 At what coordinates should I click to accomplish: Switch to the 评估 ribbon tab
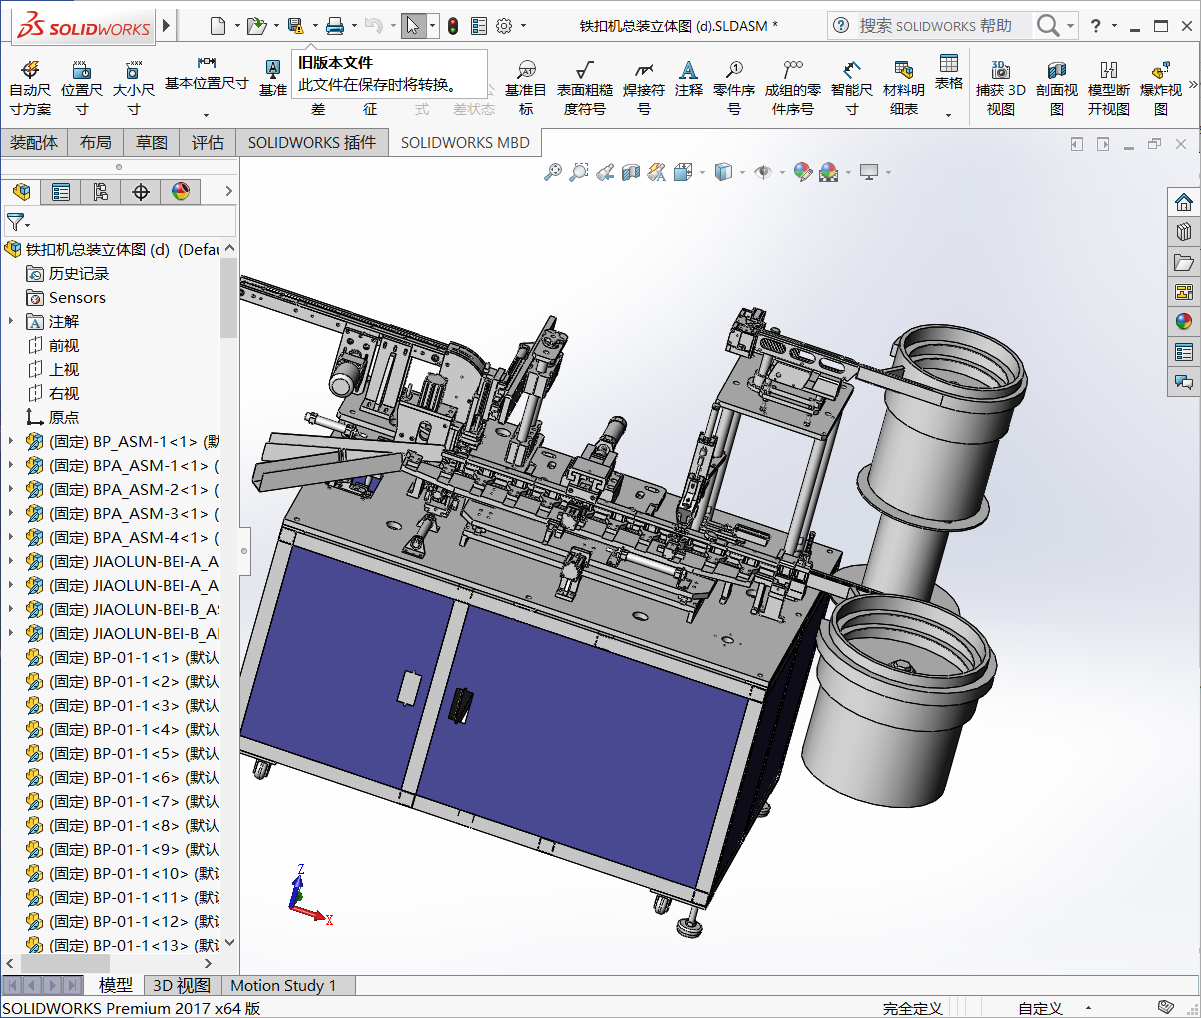(207, 142)
